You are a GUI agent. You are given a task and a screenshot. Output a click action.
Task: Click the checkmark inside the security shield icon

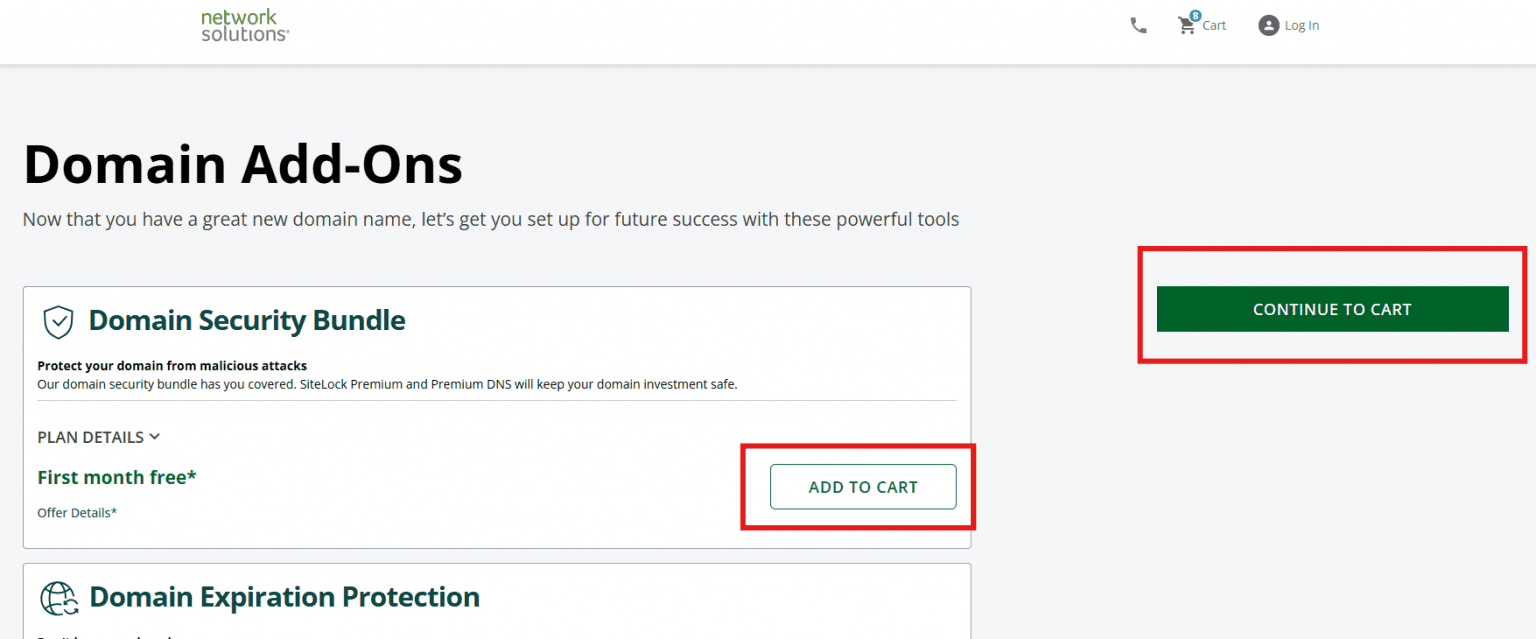coord(58,320)
